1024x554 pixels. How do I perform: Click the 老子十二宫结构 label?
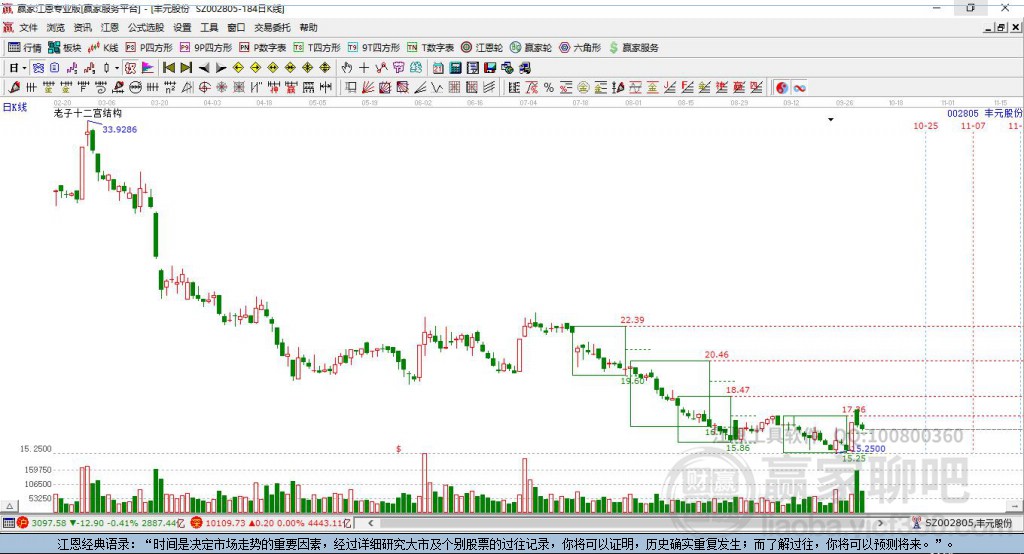[88, 113]
